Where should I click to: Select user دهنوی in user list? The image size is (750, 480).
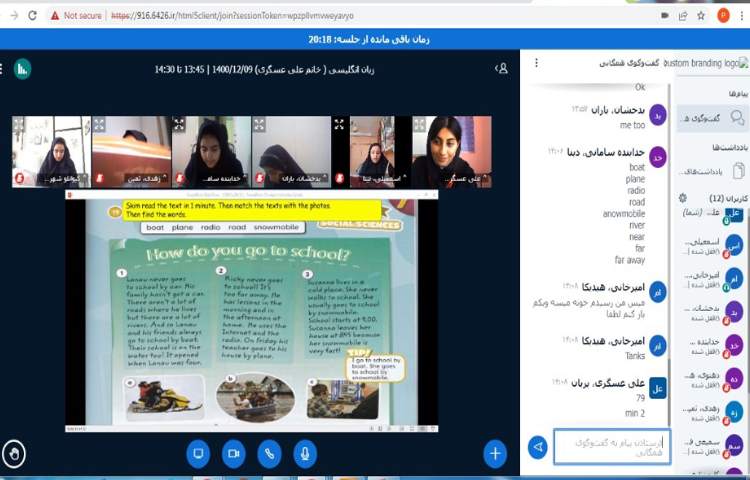coord(713,380)
